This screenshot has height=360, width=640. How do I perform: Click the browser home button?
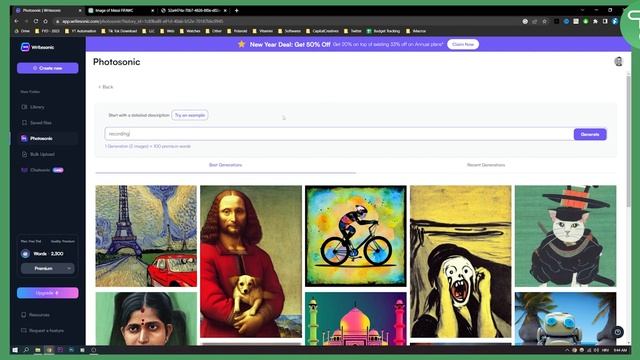coord(45,21)
